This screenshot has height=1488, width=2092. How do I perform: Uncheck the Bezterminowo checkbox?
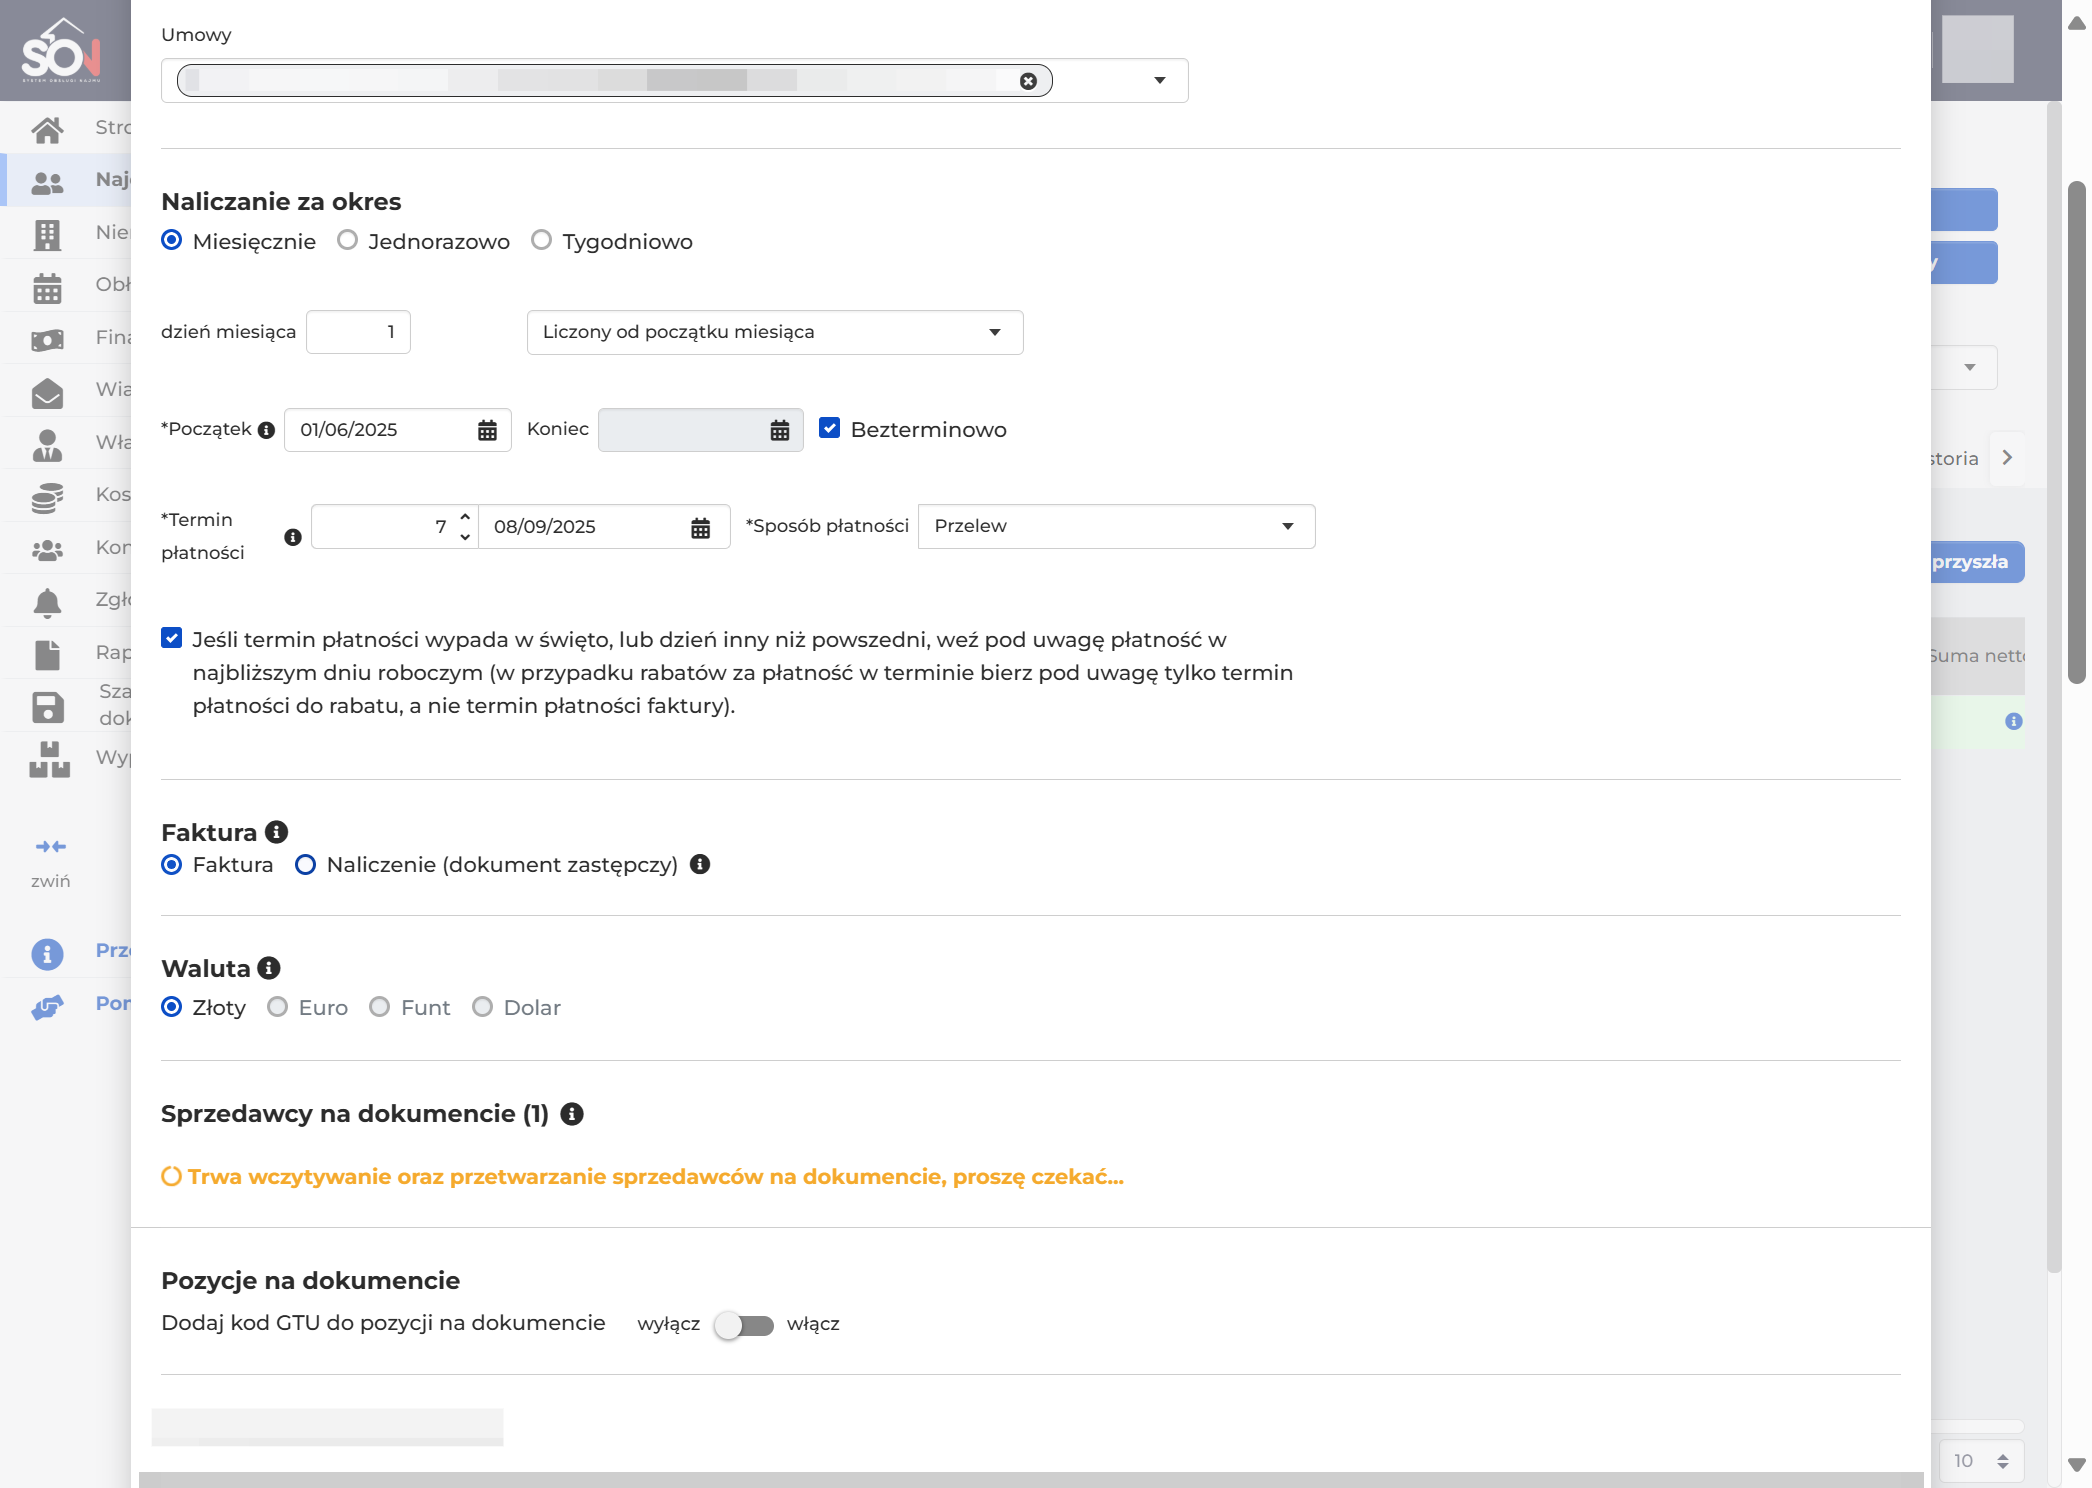pos(829,428)
